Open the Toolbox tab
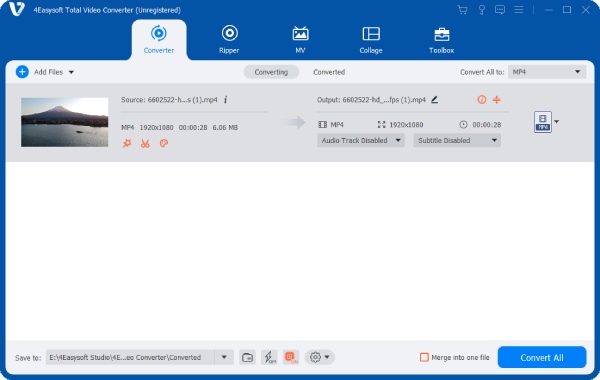This screenshot has width=600, height=380. coord(442,39)
